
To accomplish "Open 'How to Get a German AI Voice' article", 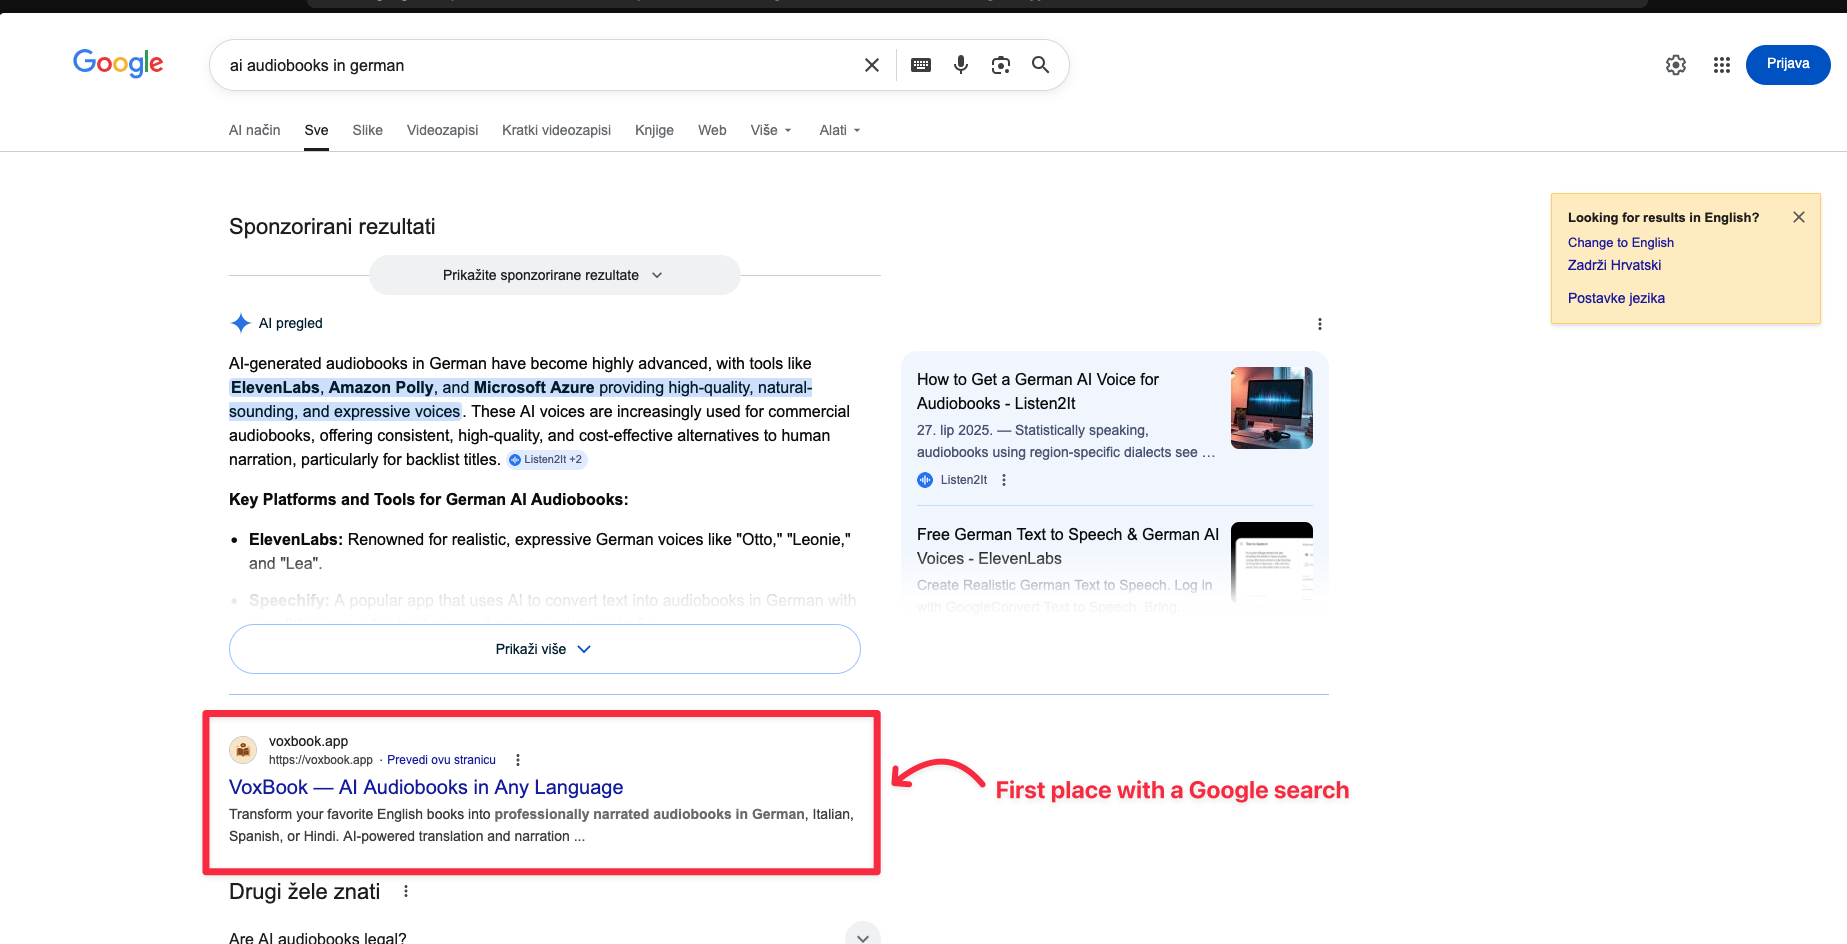I will (x=1038, y=391).
